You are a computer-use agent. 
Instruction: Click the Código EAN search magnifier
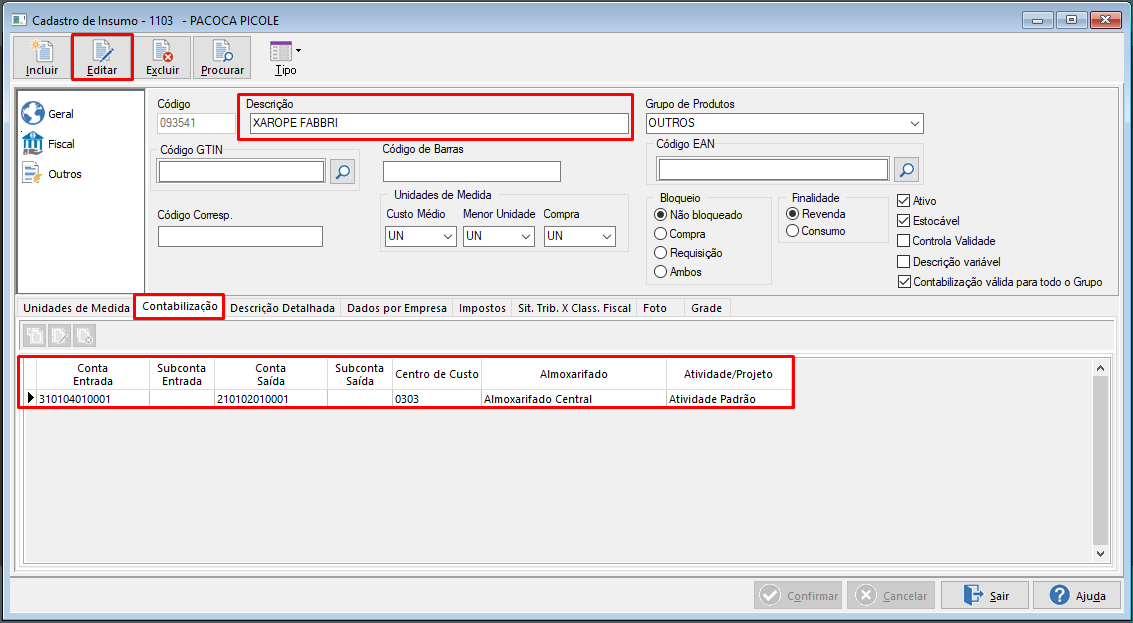[x=906, y=170]
